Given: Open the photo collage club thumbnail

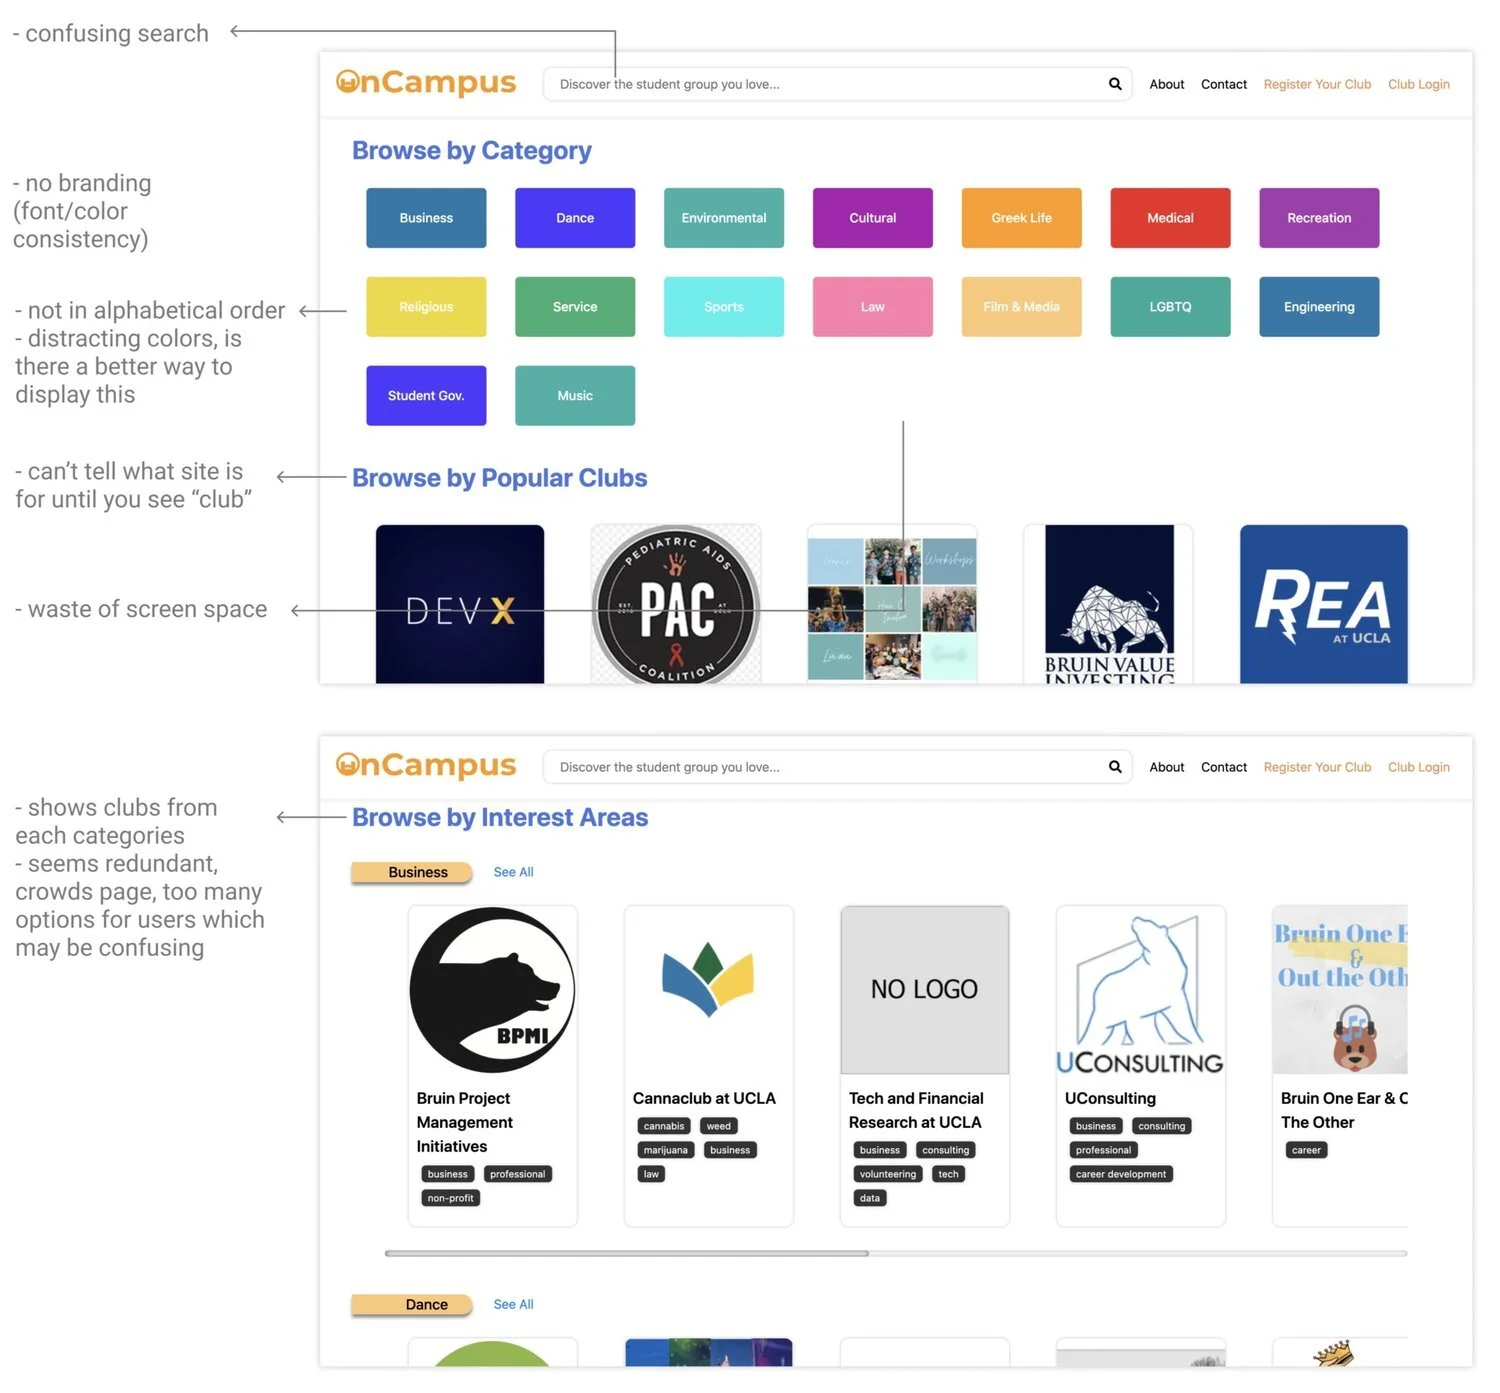Looking at the screenshot, I should click(892, 604).
